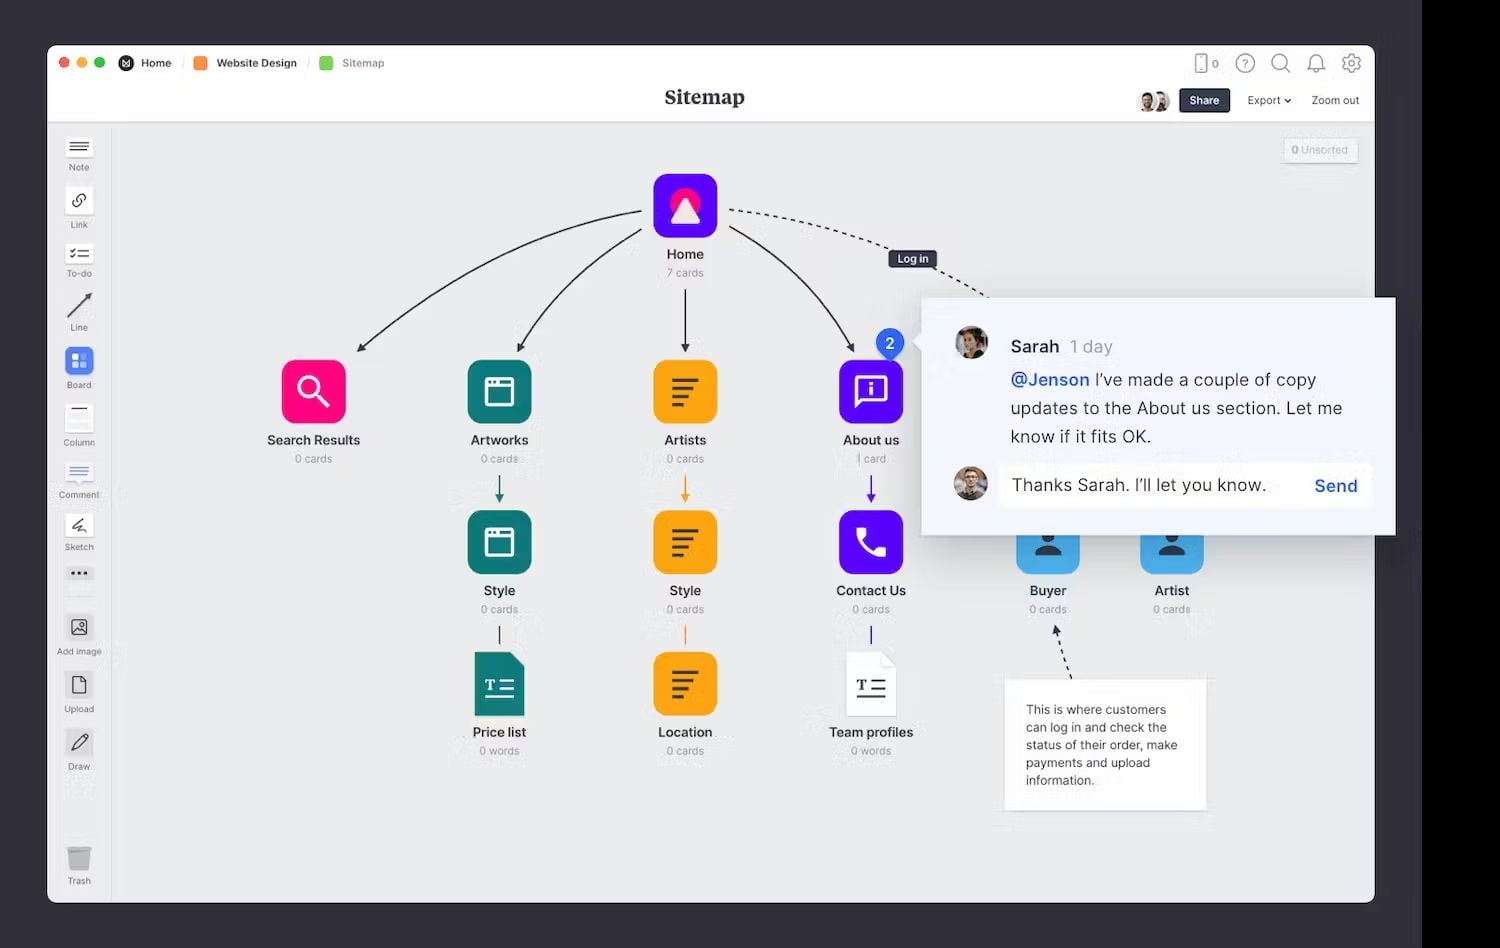Open the search magnifier in header
This screenshot has height=948, width=1500.
point(1280,63)
